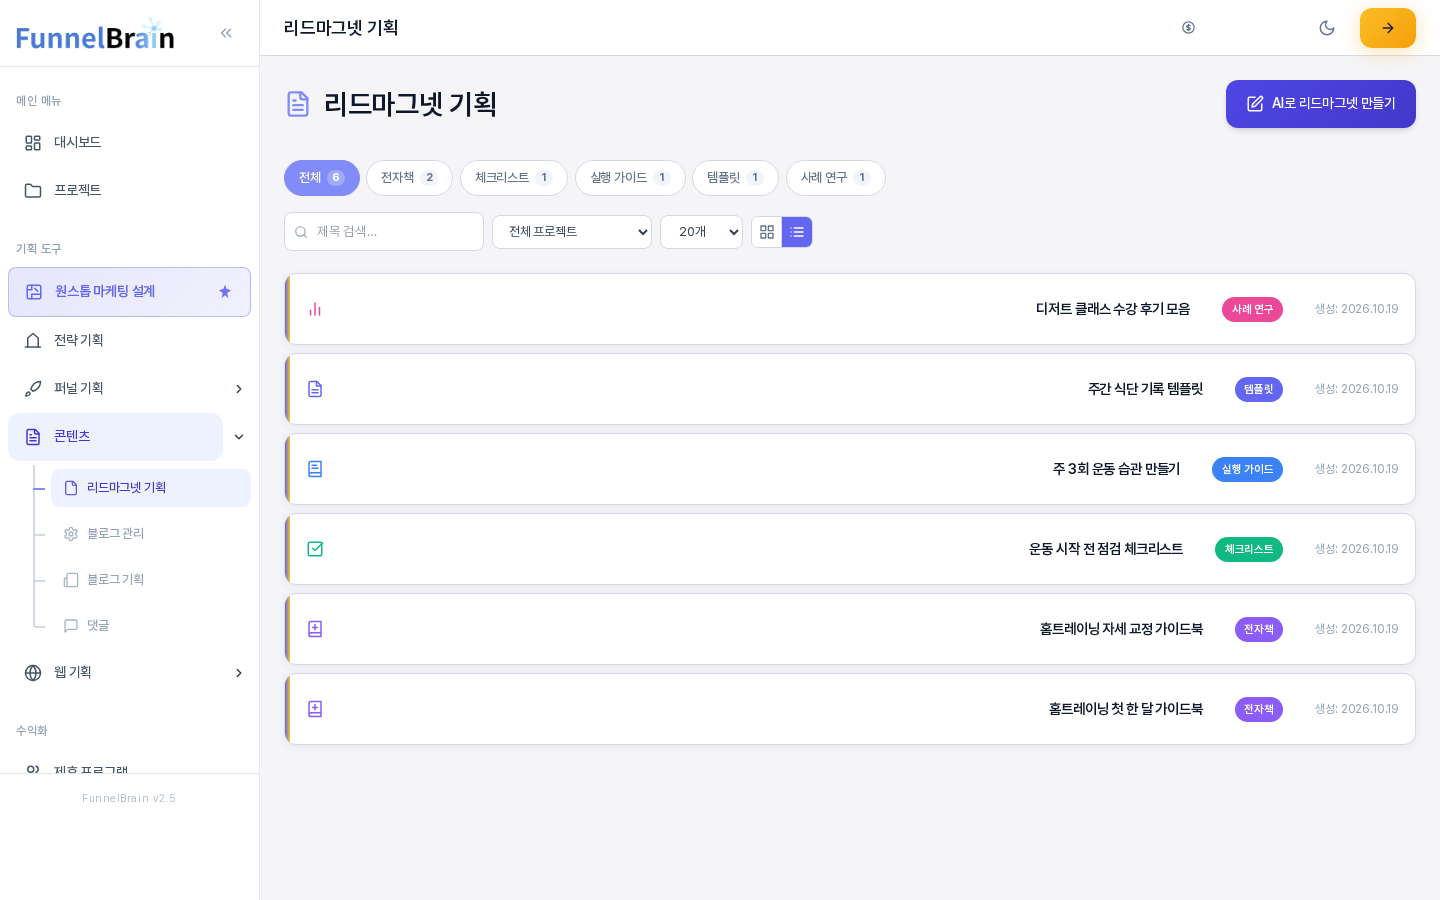Filter by the 체크리스트 tab

[x=514, y=178]
